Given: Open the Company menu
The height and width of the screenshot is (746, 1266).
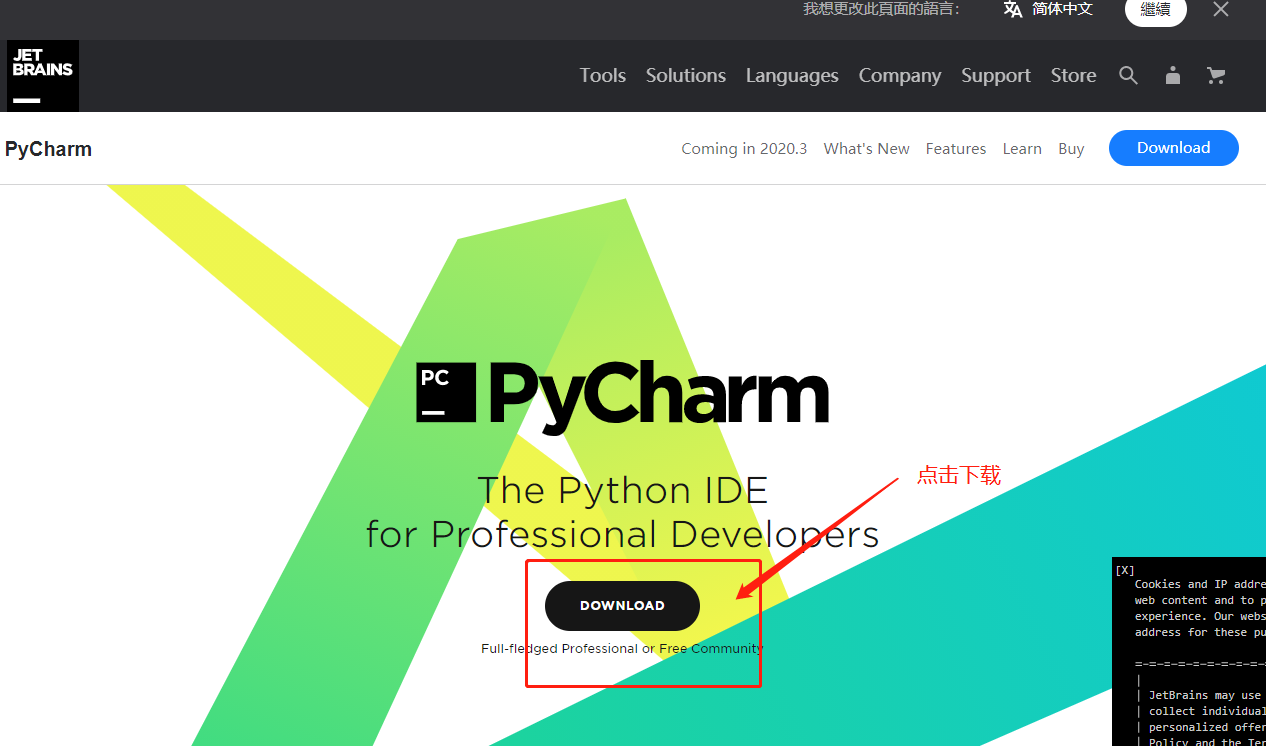Looking at the screenshot, I should click(900, 76).
